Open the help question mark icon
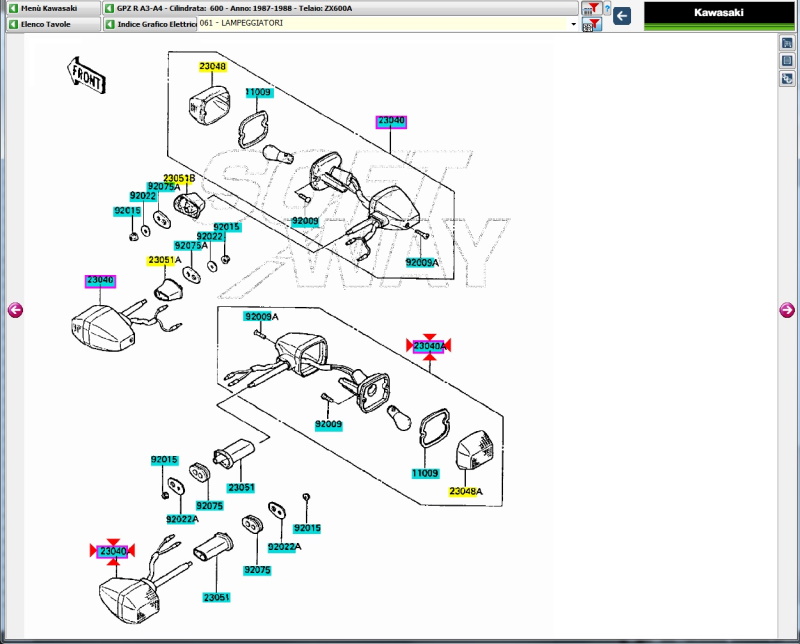This screenshot has height=644, width=800. (x=606, y=8)
